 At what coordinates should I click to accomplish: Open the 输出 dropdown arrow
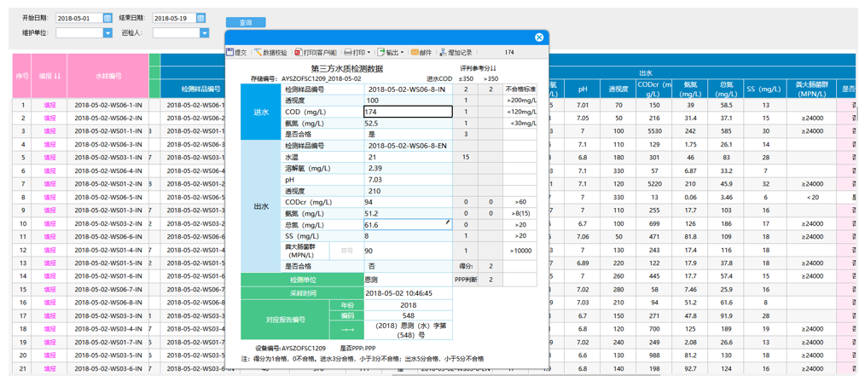point(402,53)
